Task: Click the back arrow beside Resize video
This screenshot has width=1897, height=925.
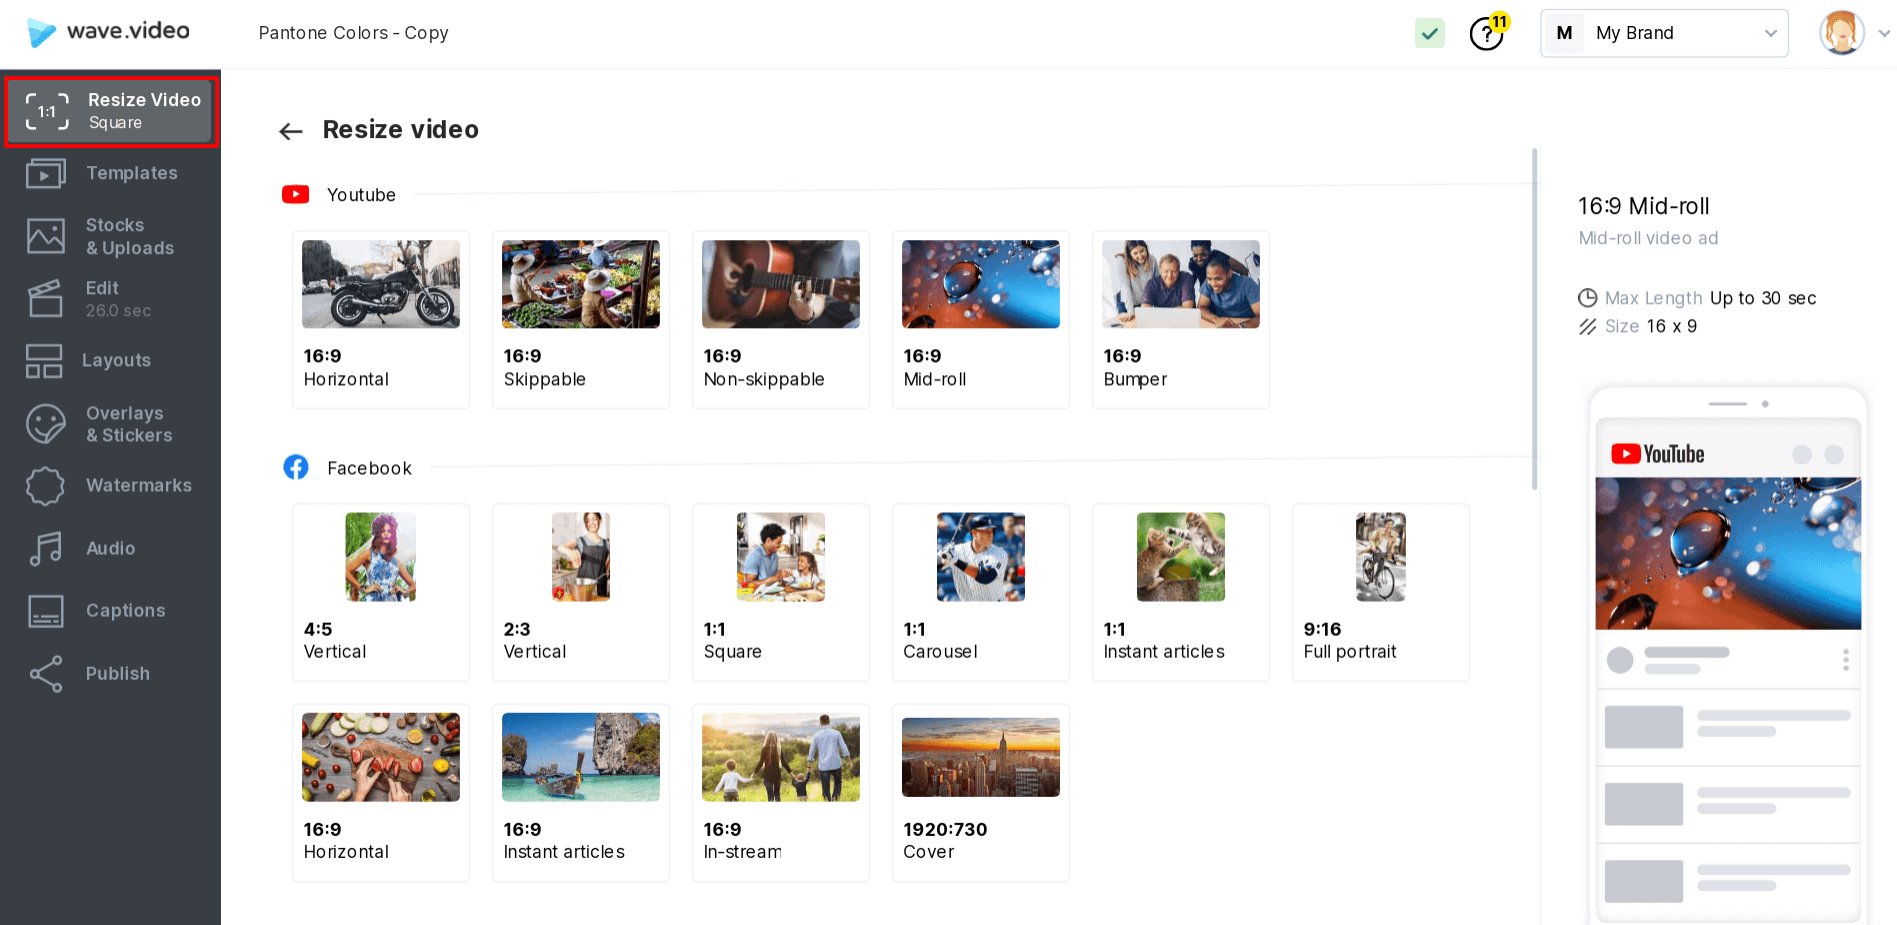Action: (x=291, y=131)
